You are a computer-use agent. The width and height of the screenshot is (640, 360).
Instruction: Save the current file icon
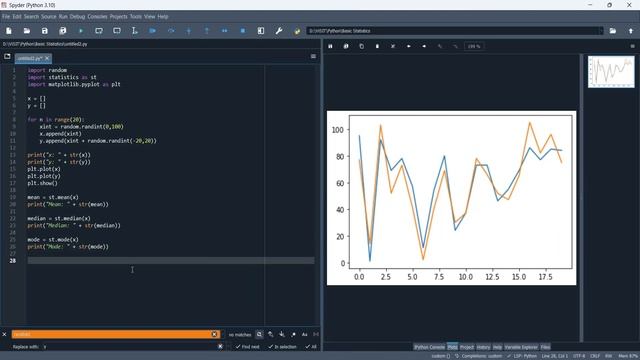point(44,31)
